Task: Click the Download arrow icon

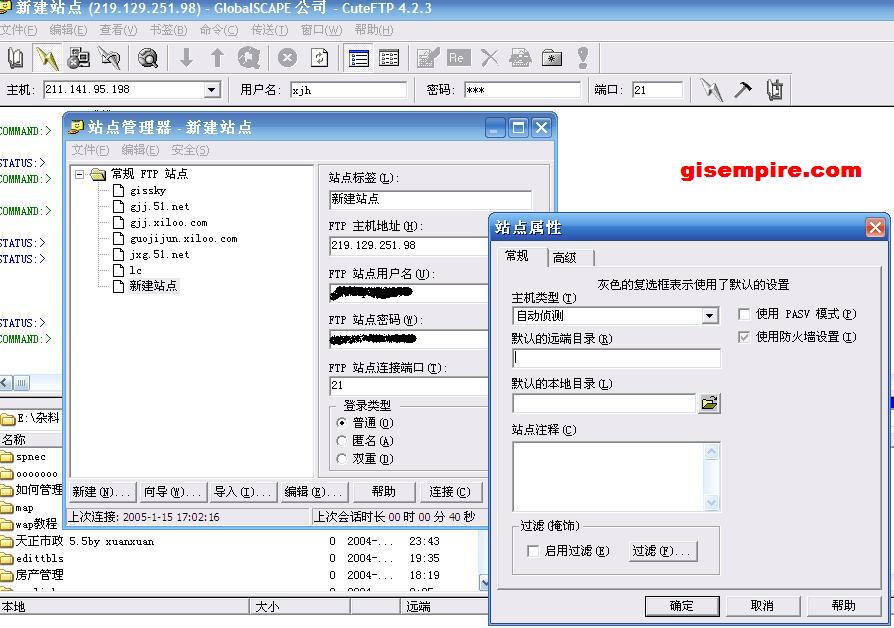Action: (x=186, y=58)
